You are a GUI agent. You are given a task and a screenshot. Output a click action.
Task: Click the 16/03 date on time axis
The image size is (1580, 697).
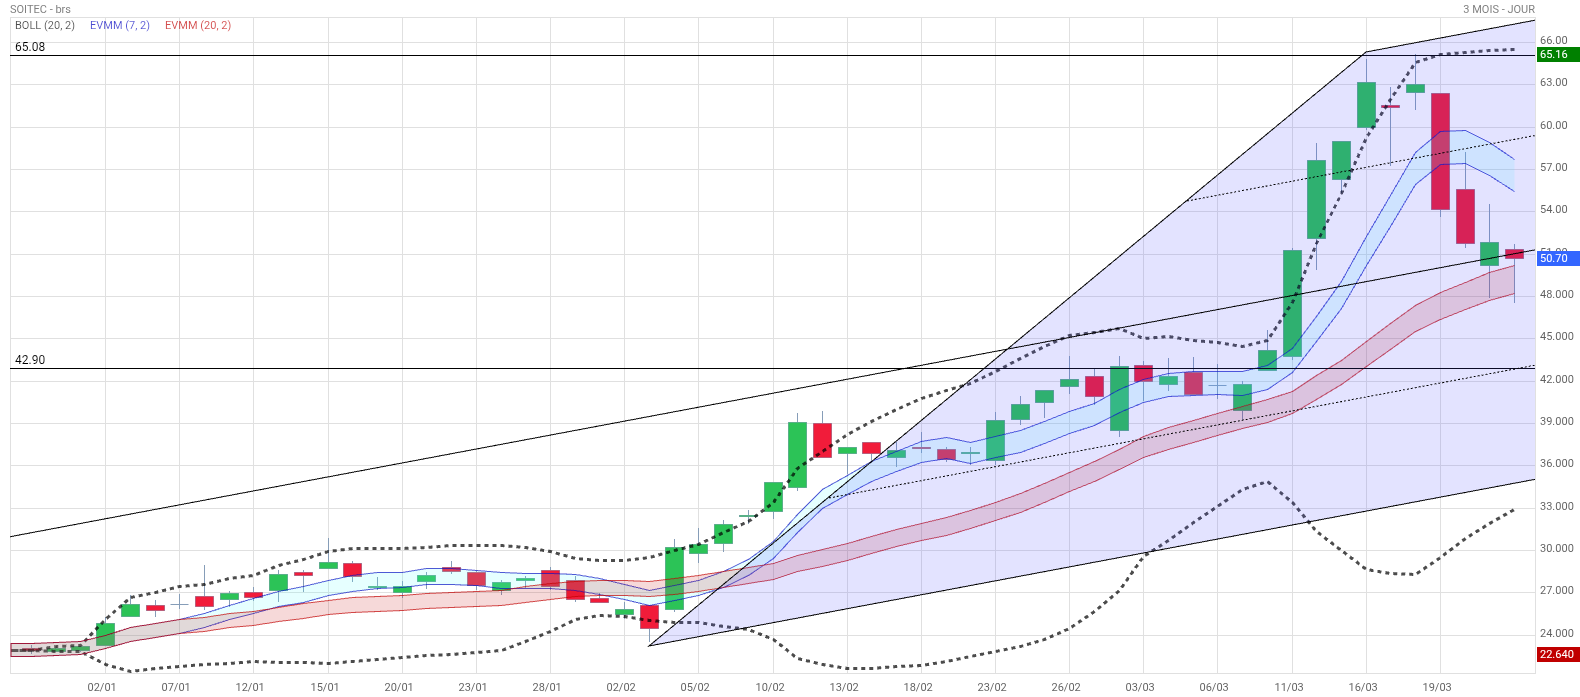pyautogui.click(x=1363, y=688)
